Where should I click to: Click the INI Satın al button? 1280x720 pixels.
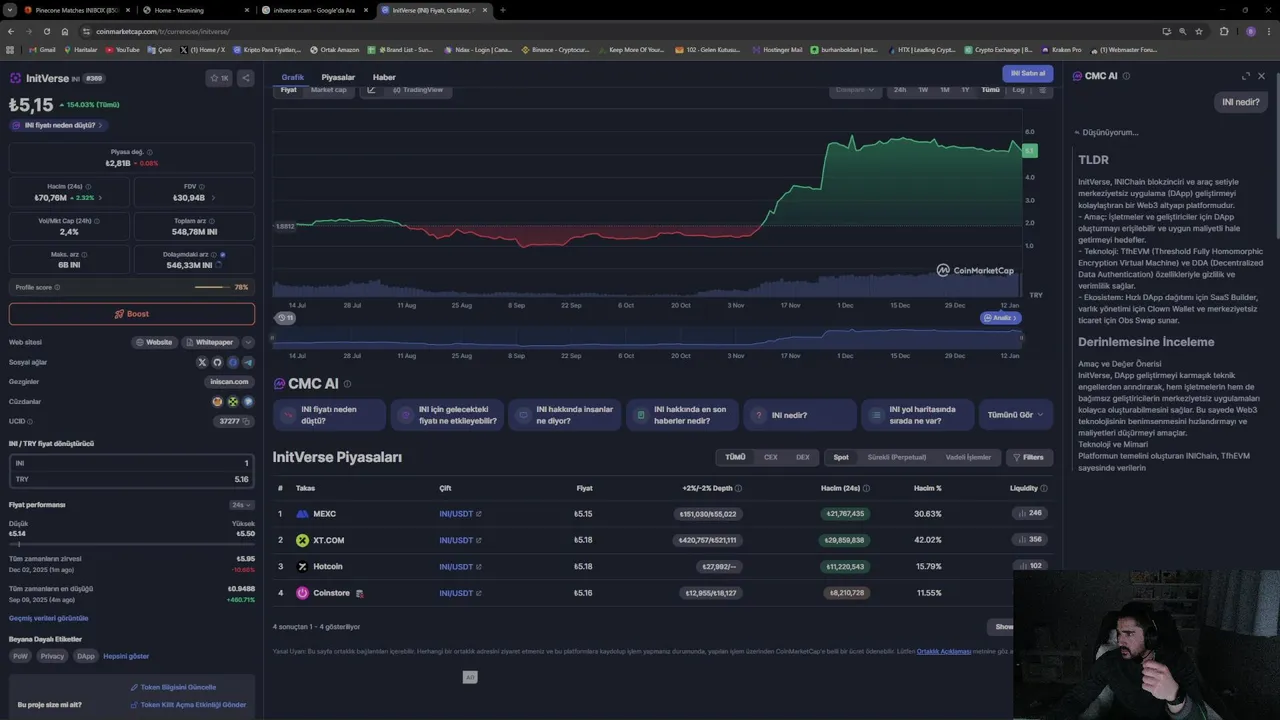1027,73
